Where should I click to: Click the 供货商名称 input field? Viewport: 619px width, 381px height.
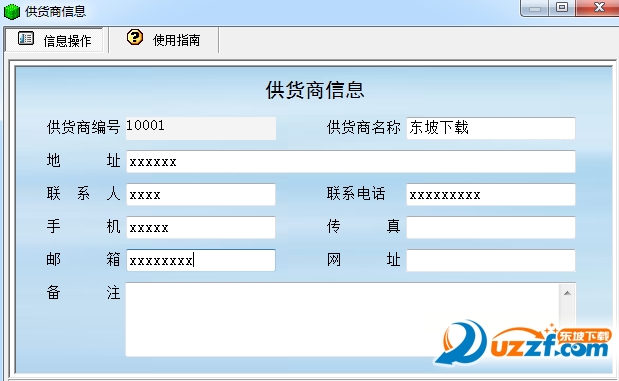491,128
